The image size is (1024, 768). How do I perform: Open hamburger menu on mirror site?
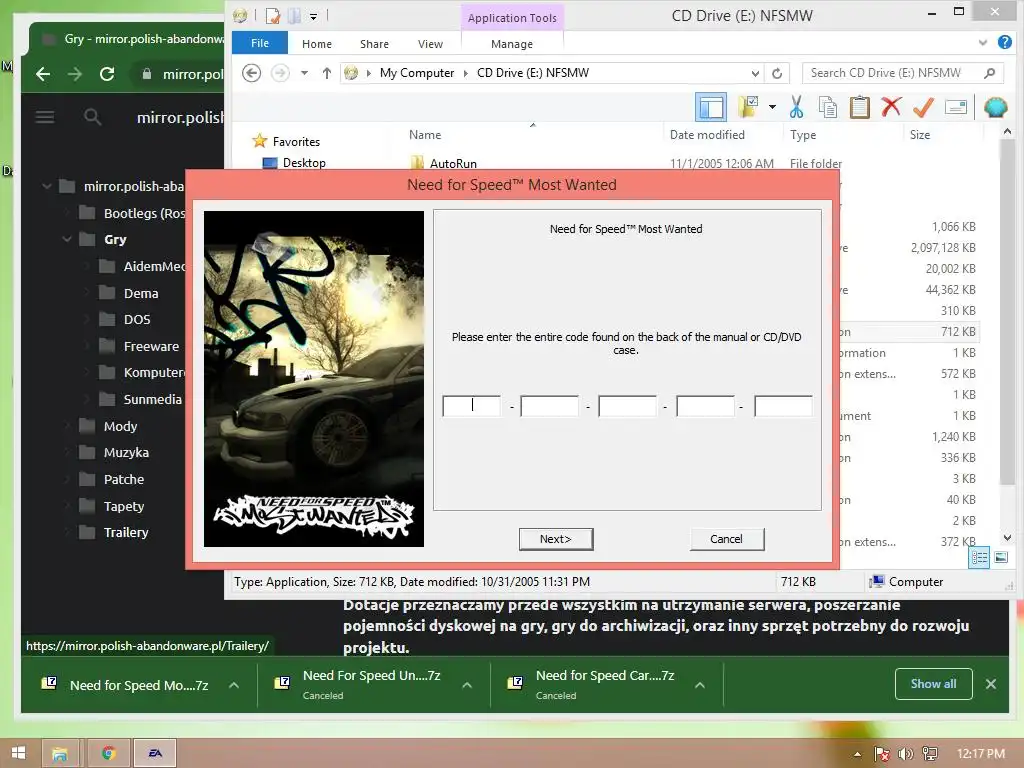click(x=44, y=117)
